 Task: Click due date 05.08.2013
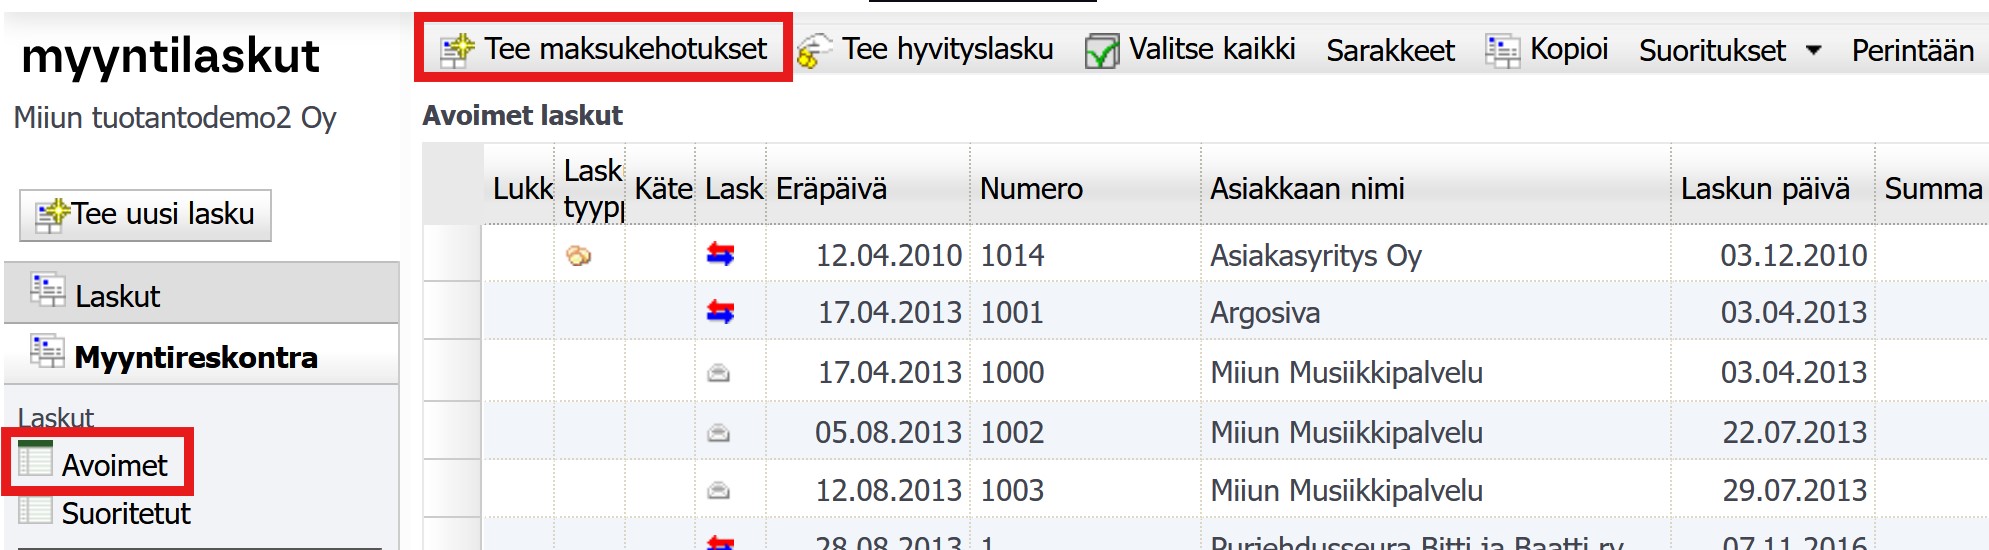coord(888,432)
